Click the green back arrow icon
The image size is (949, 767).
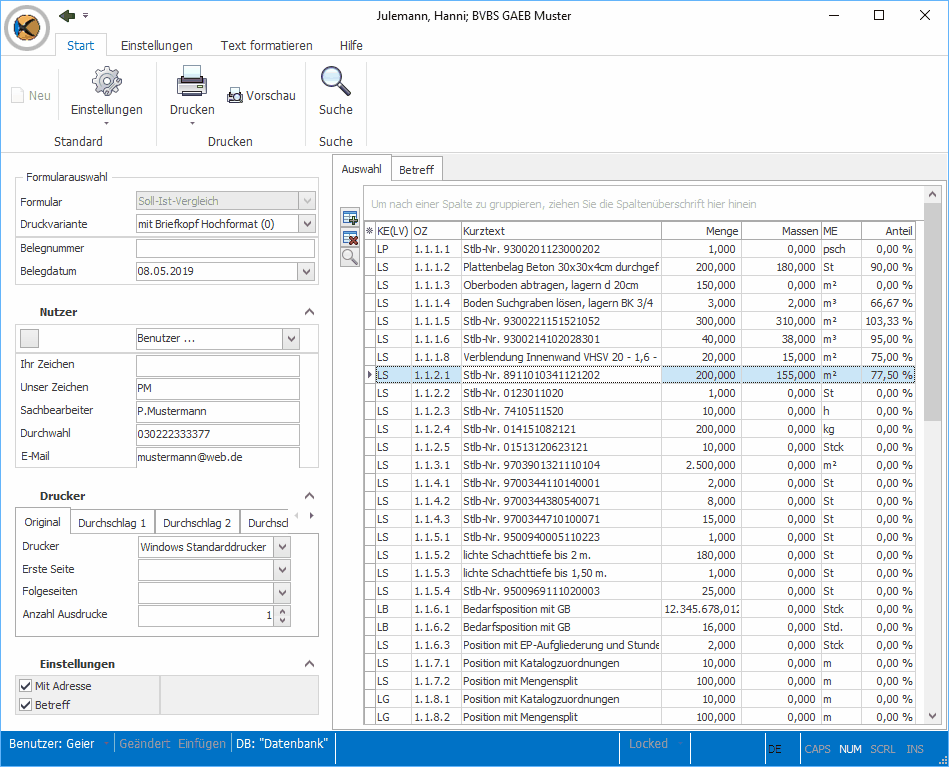[x=67, y=16]
